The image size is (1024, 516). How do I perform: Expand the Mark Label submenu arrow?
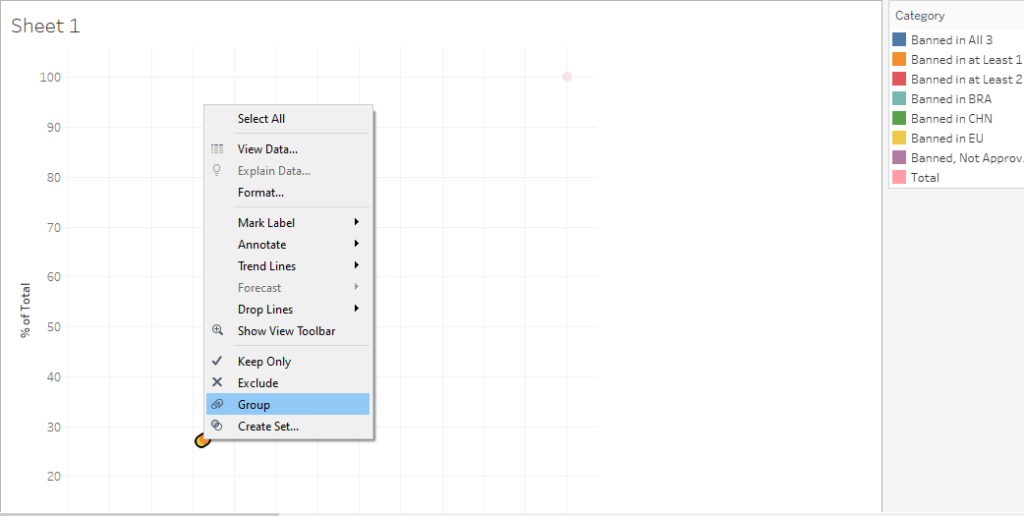coord(357,222)
